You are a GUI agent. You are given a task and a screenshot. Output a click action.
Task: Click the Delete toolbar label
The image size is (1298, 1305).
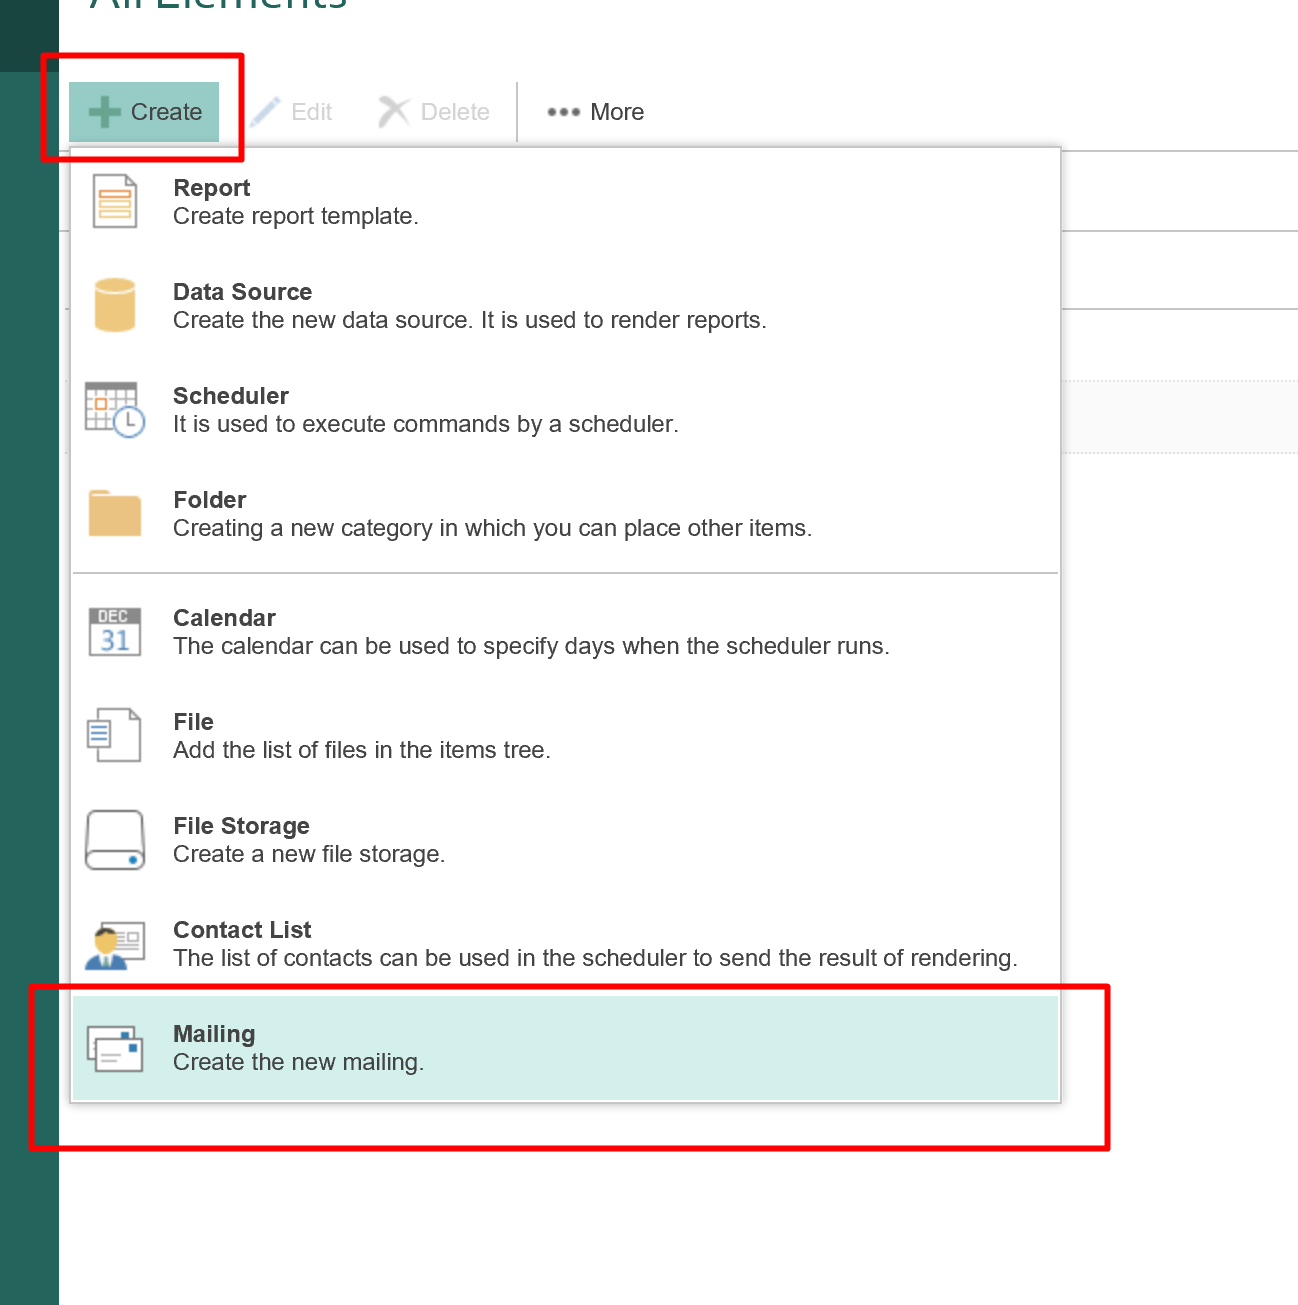(x=455, y=112)
